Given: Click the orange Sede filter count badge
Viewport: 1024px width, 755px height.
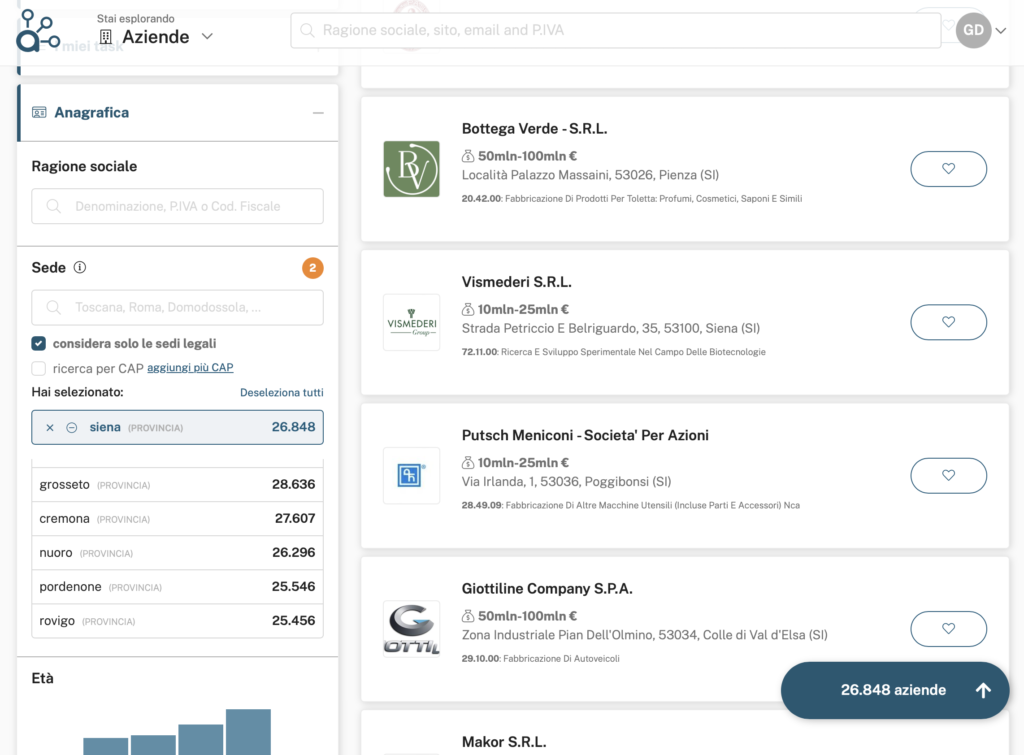Looking at the screenshot, I should click(x=313, y=268).
